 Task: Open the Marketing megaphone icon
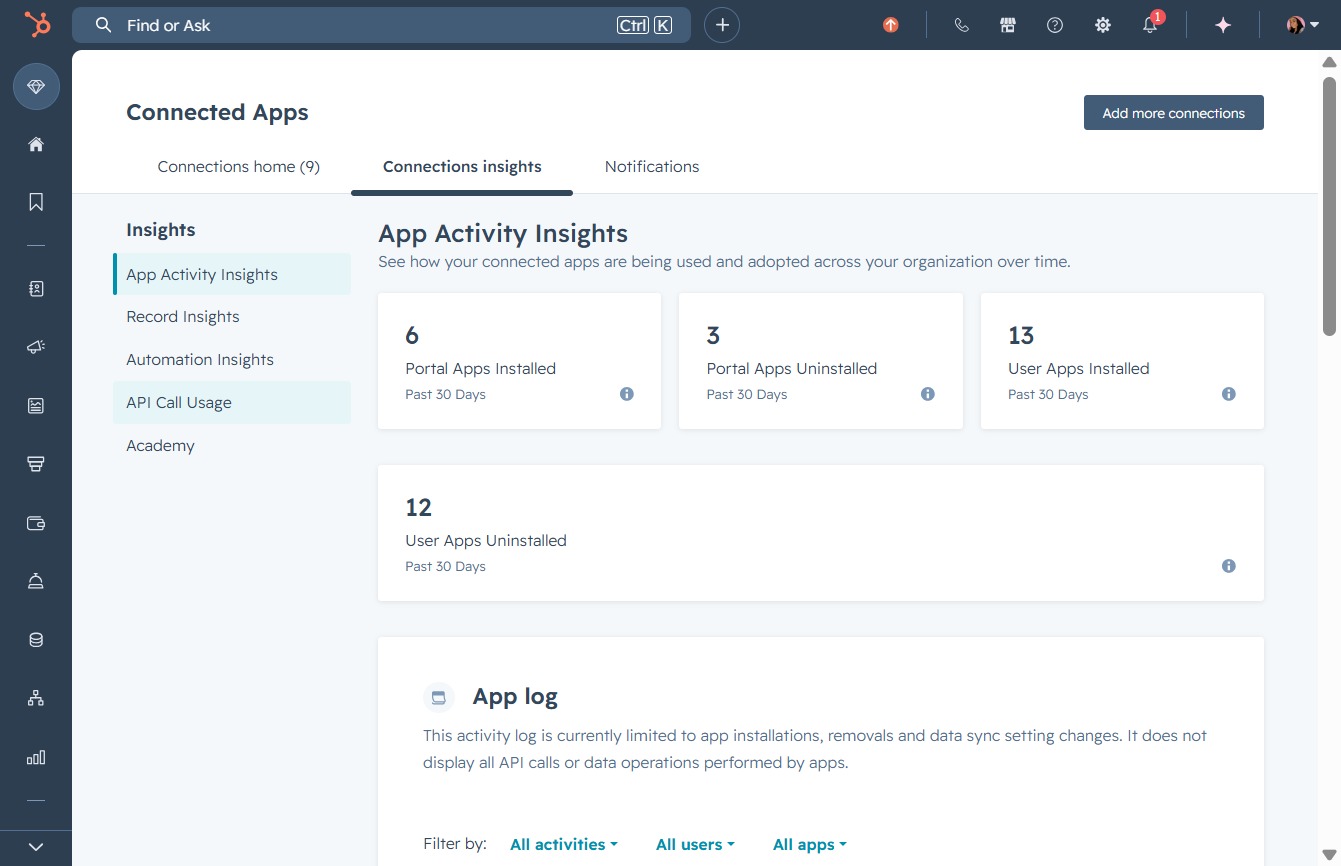click(36, 347)
